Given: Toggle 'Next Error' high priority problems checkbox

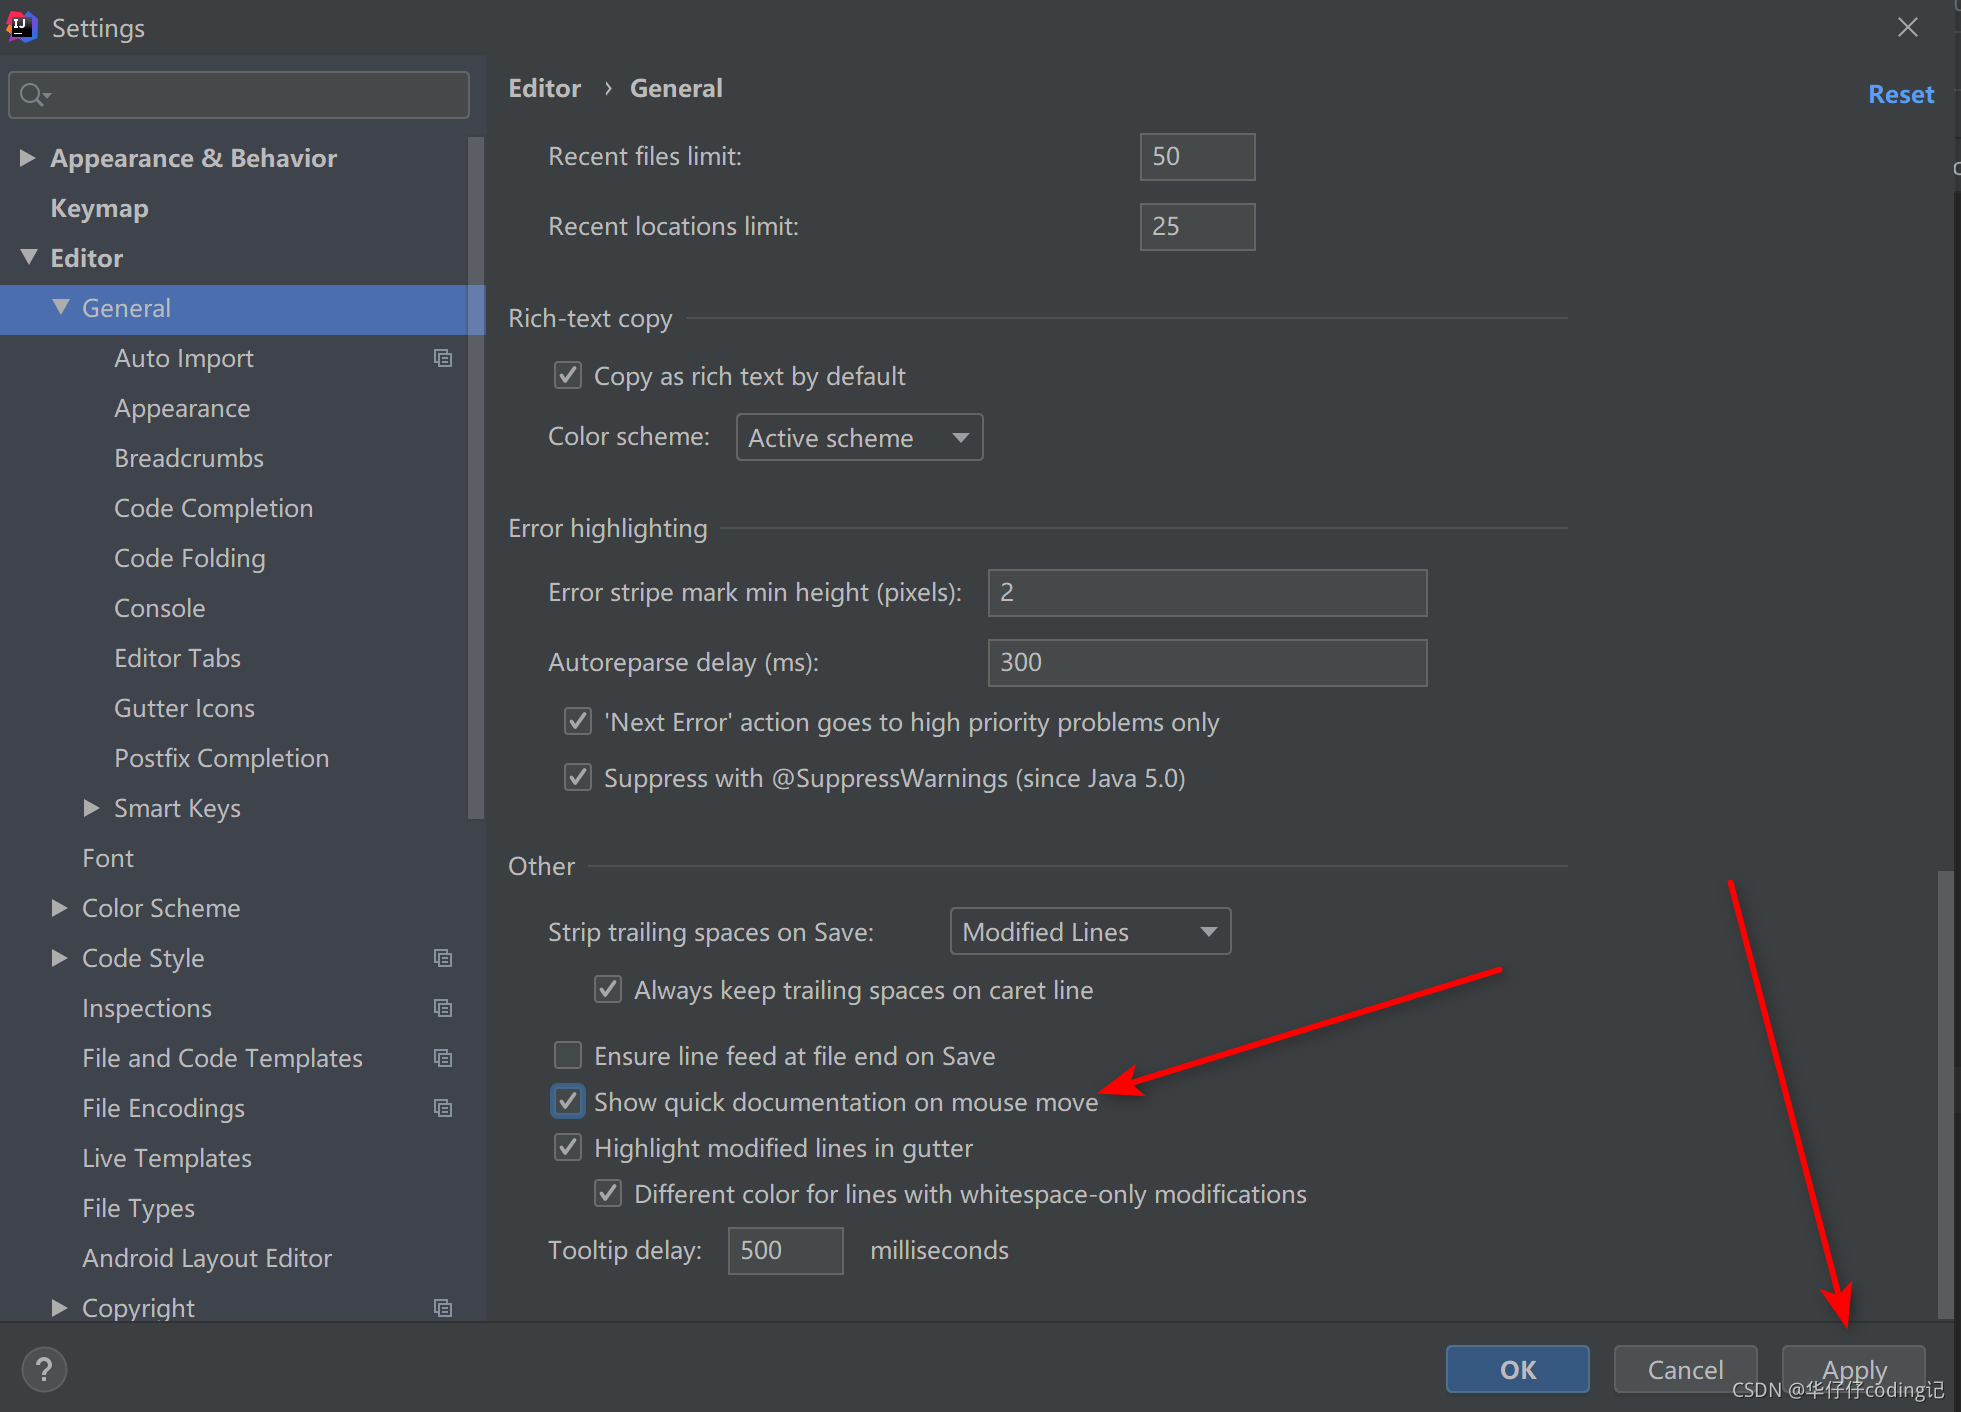Looking at the screenshot, I should tap(578, 722).
